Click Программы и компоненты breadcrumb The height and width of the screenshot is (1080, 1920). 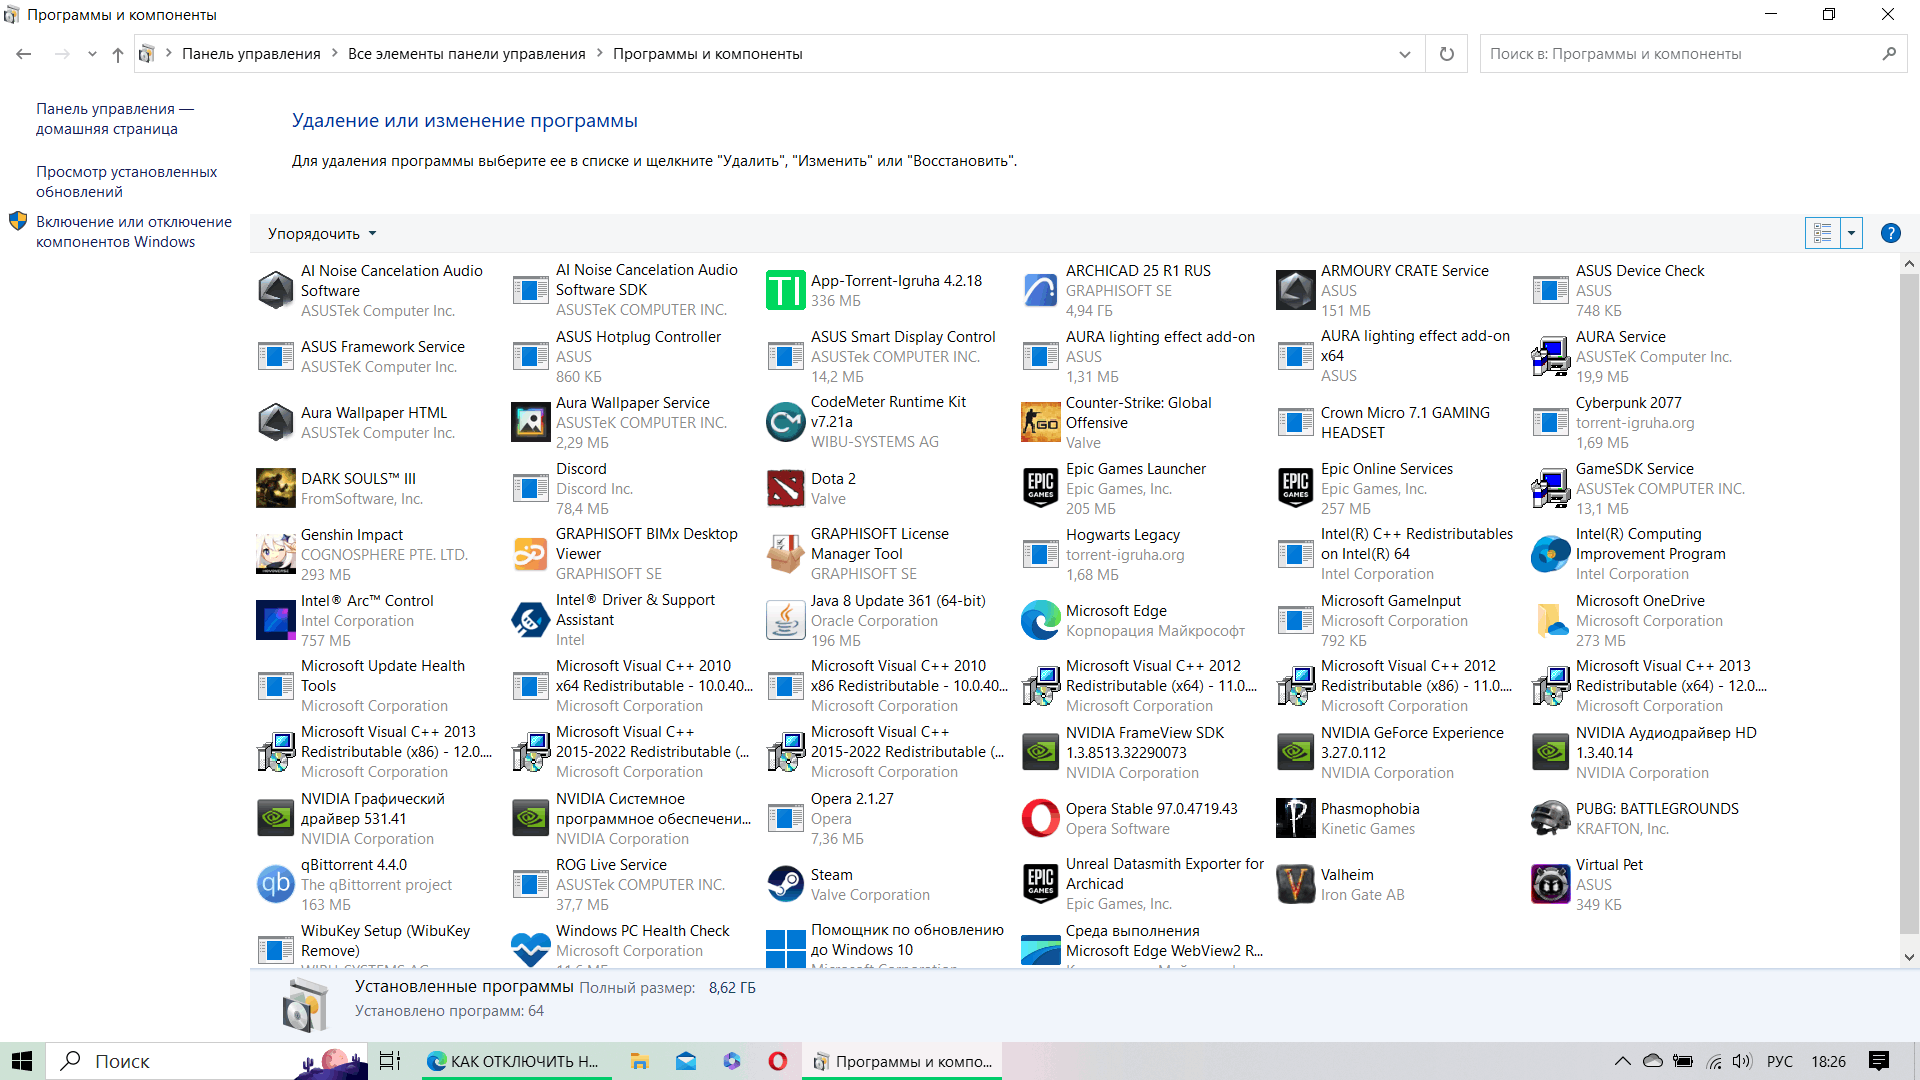click(708, 54)
